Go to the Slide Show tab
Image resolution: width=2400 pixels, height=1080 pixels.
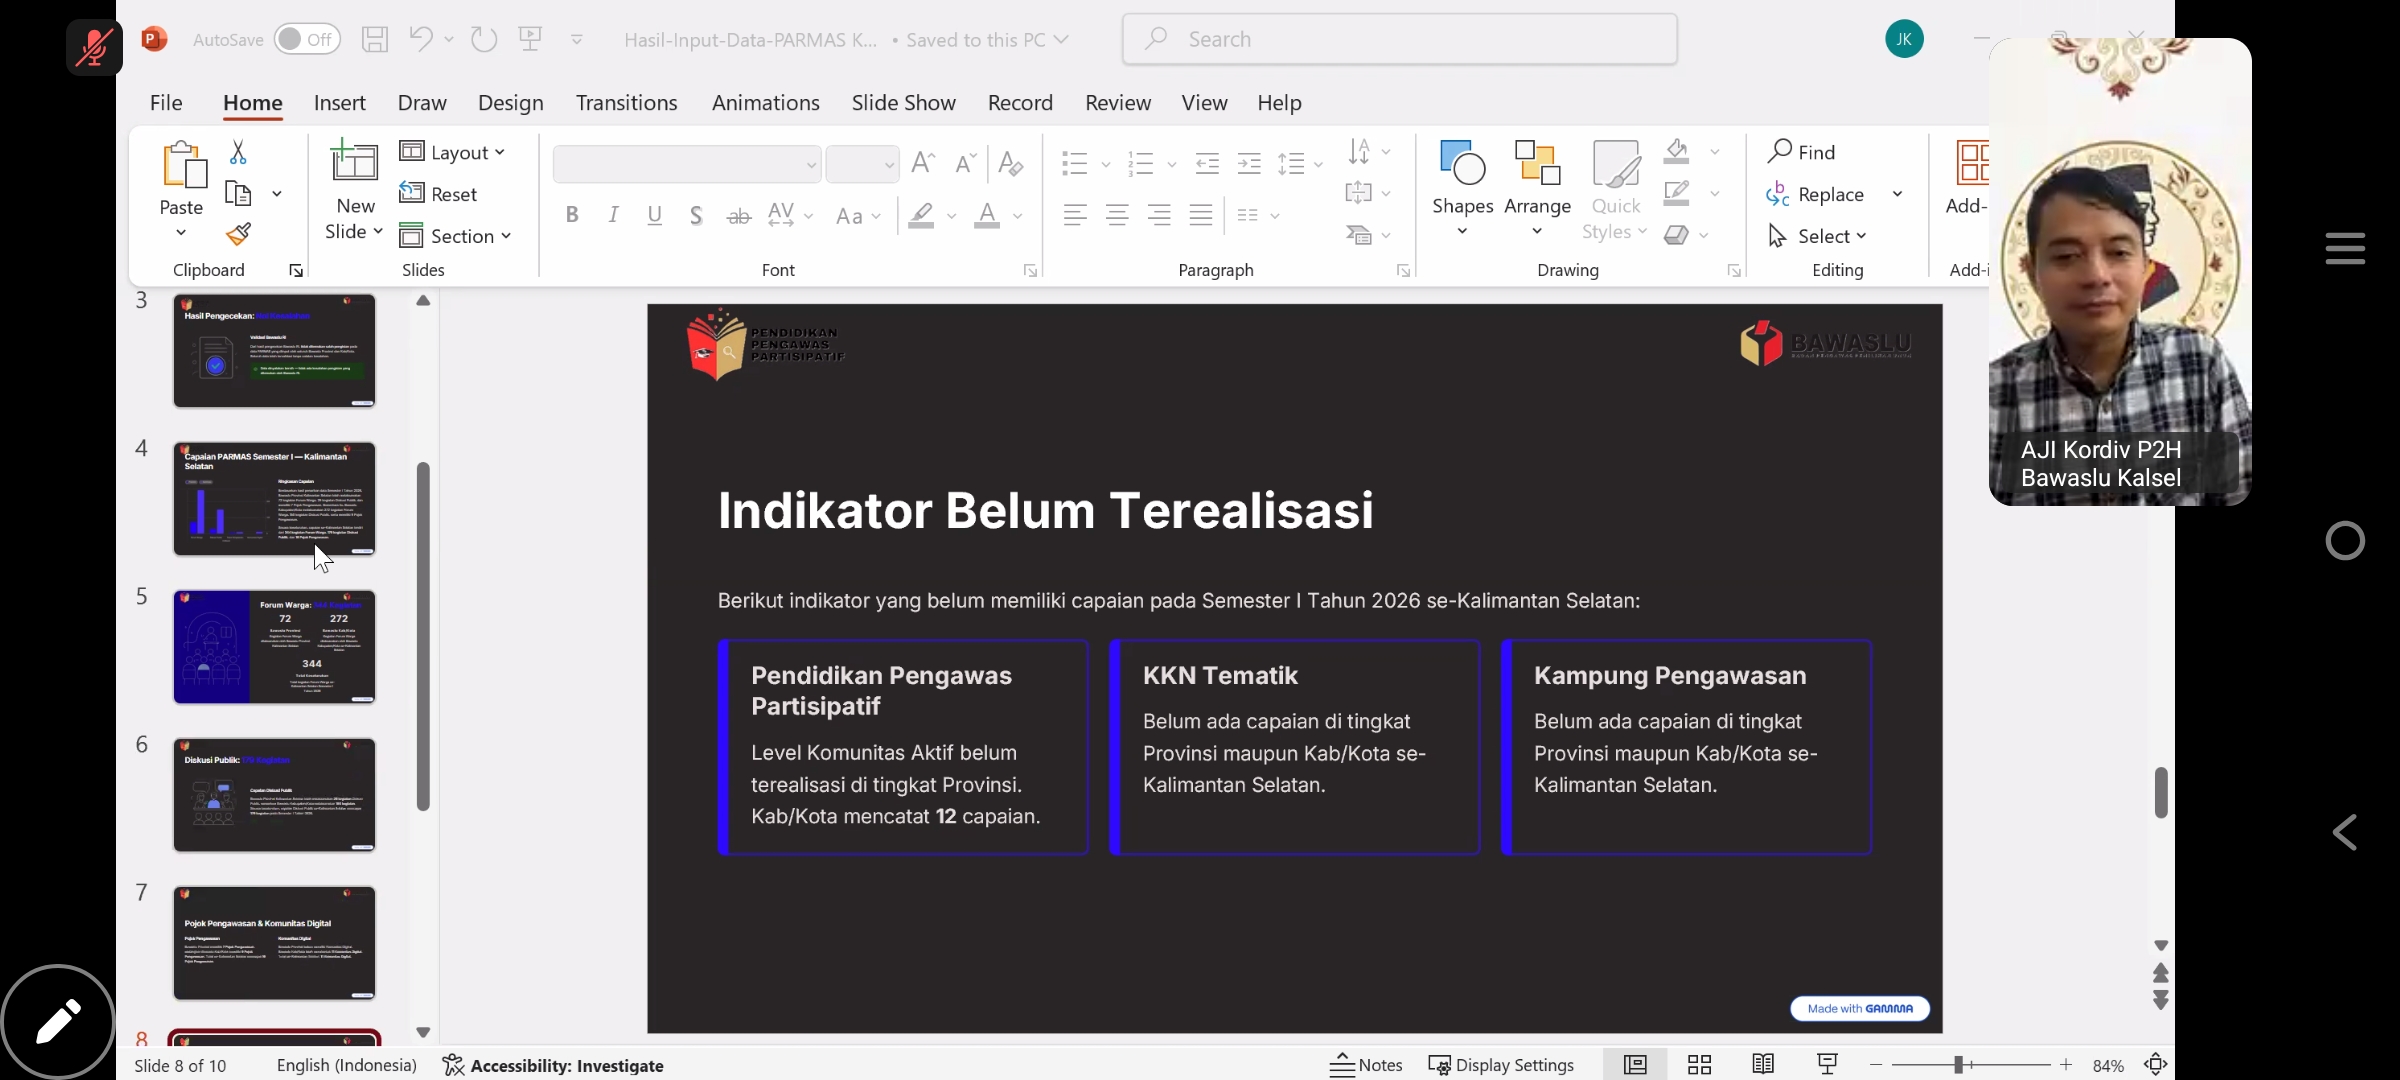(x=903, y=103)
